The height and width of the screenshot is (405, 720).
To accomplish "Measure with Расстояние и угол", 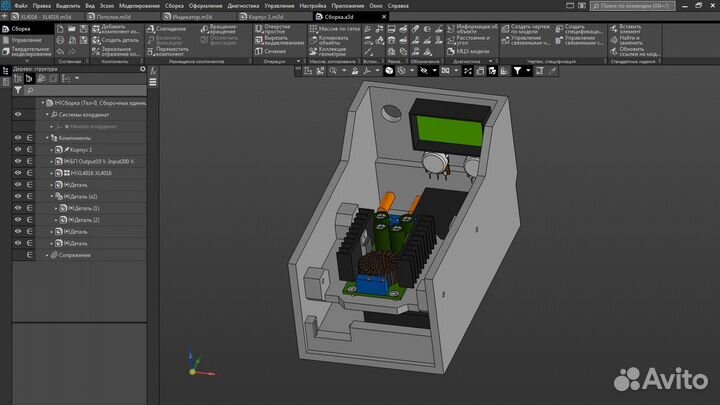I will tap(469, 40).
